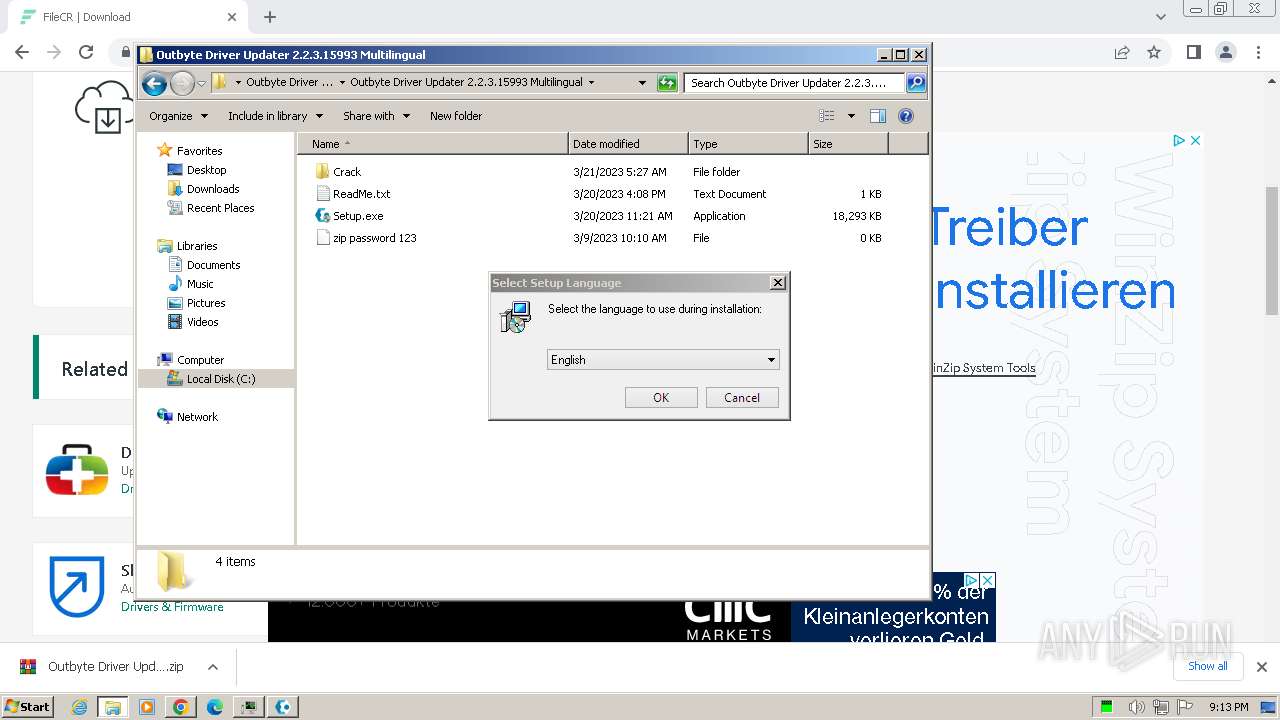Select Downloads under Favorites
Image resolution: width=1280 pixels, height=720 pixels.
tap(213, 189)
